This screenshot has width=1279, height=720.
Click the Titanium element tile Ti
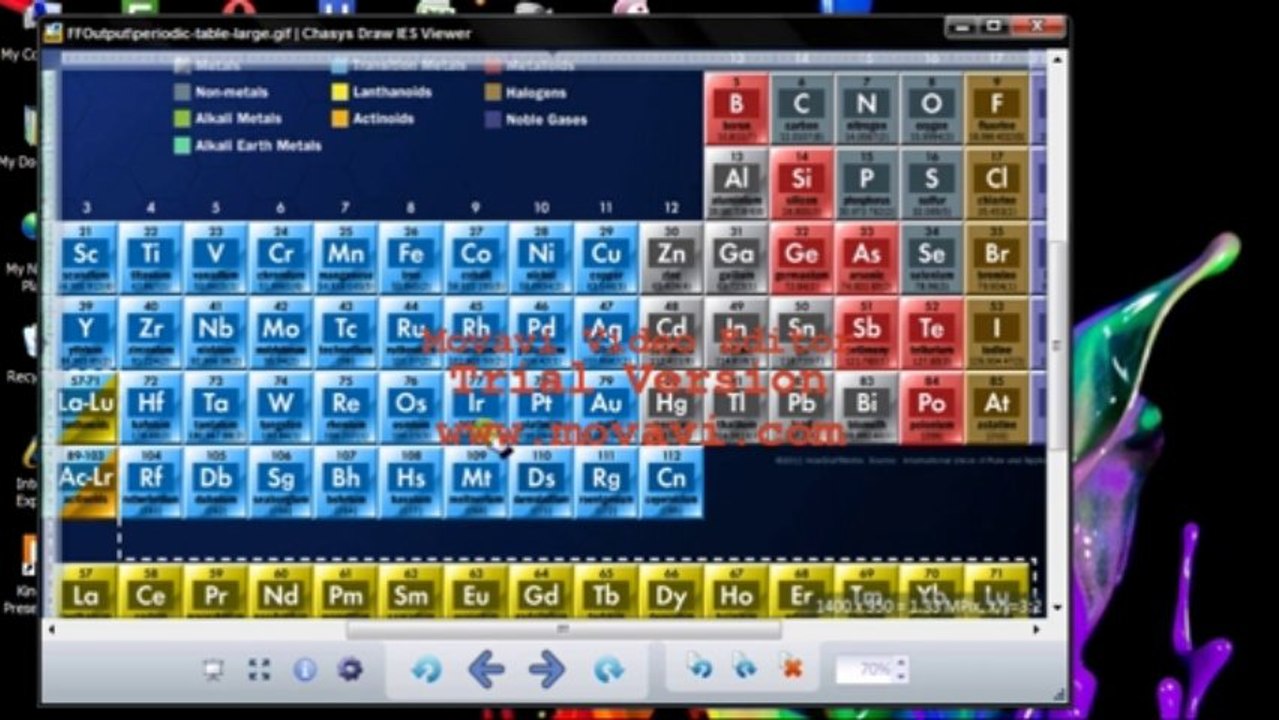[151, 258]
